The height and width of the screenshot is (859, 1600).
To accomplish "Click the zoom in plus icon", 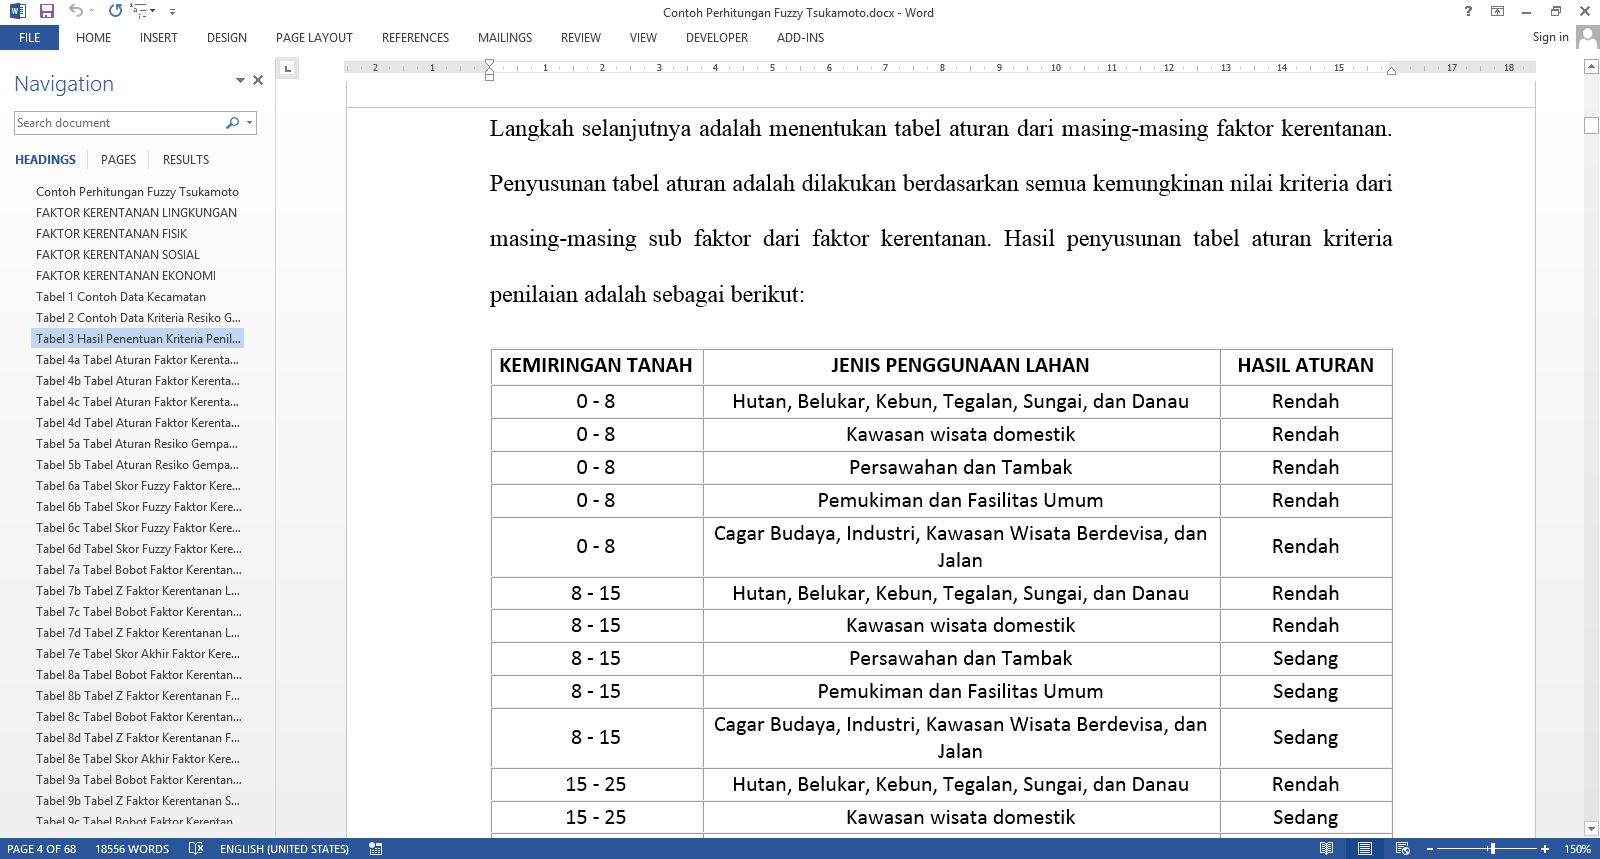I will pyautogui.click(x=1545, y=849).
